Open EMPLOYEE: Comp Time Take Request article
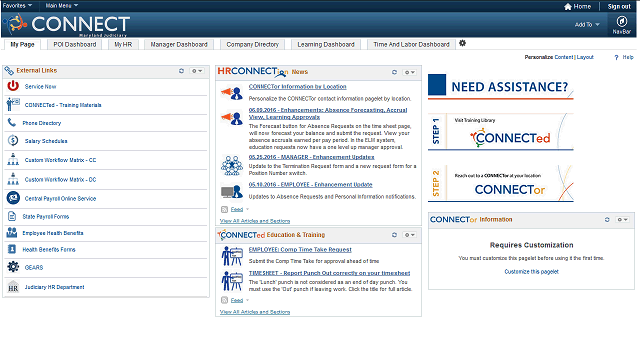This screenshot has height=360, width=640. tap(300, 249)
